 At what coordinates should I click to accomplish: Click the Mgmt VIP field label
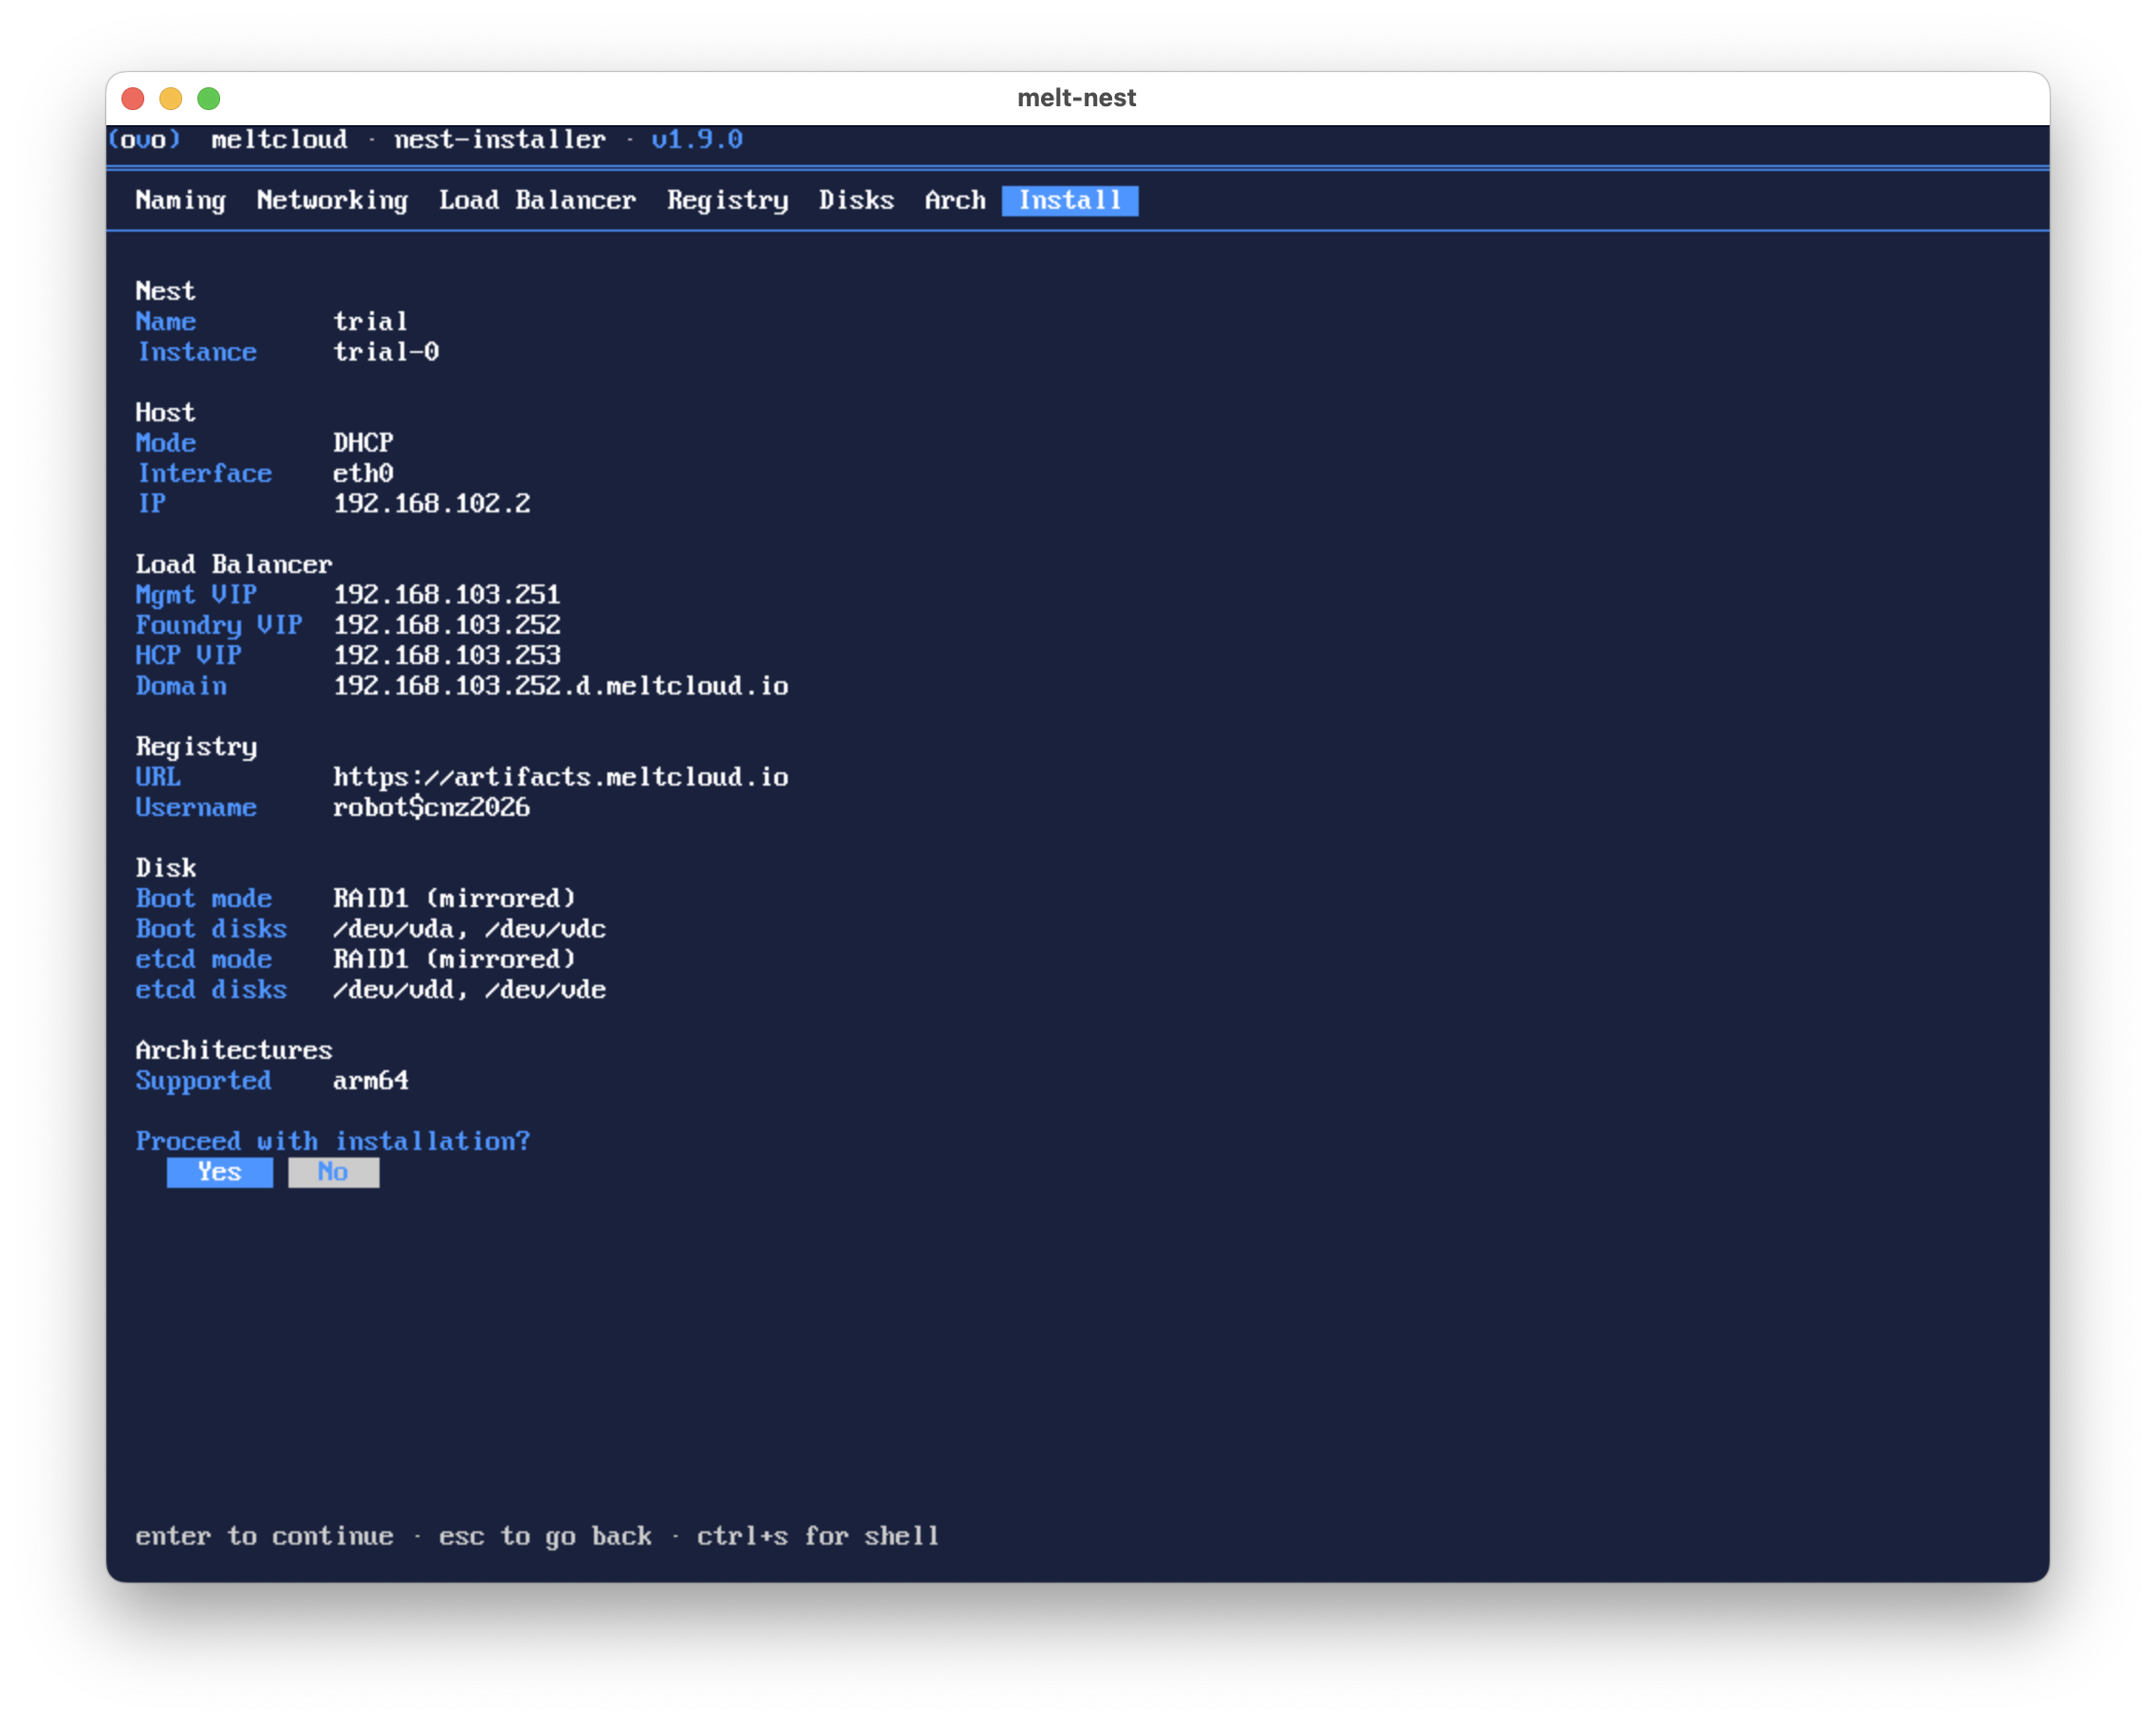[196, 594]
